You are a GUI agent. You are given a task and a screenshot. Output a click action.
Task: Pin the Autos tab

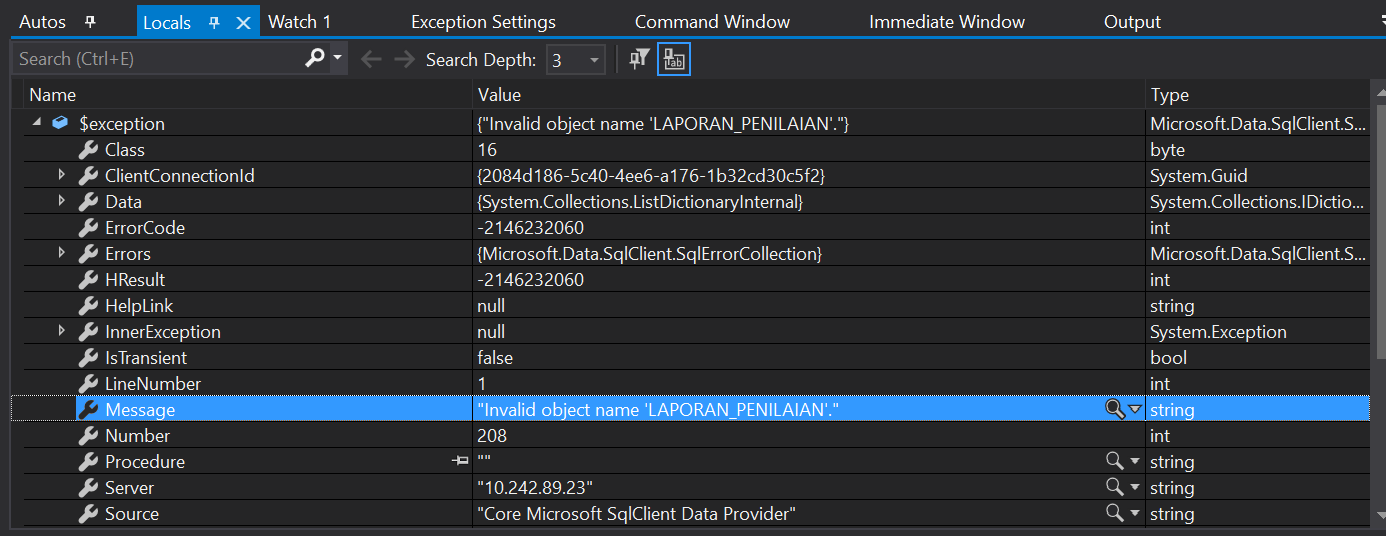tap(90, 21)
